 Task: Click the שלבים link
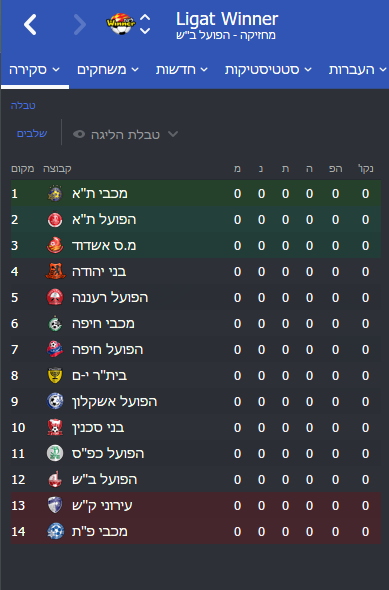(x=32, y=133)
